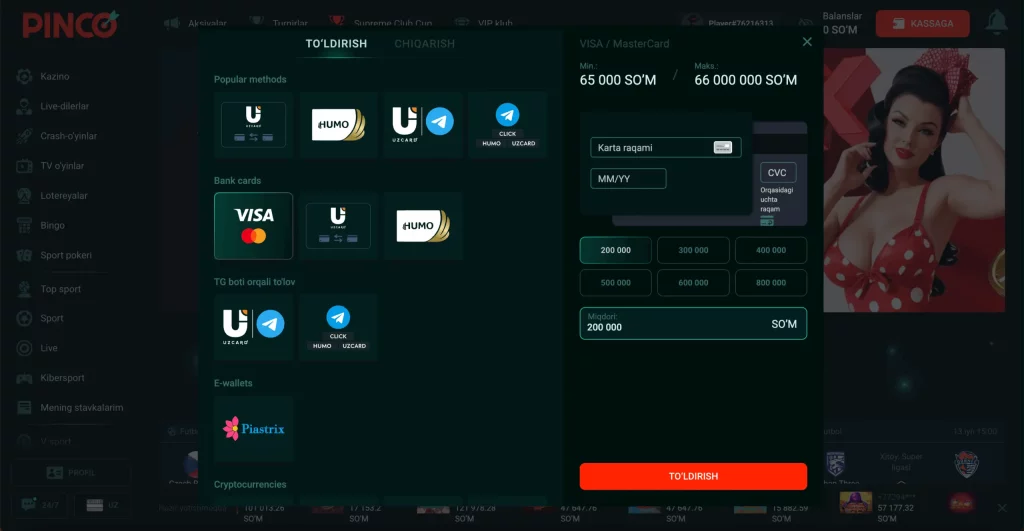Click the MM/YY expiry field
1024x531 pixels.
click(x=628, y=178)
